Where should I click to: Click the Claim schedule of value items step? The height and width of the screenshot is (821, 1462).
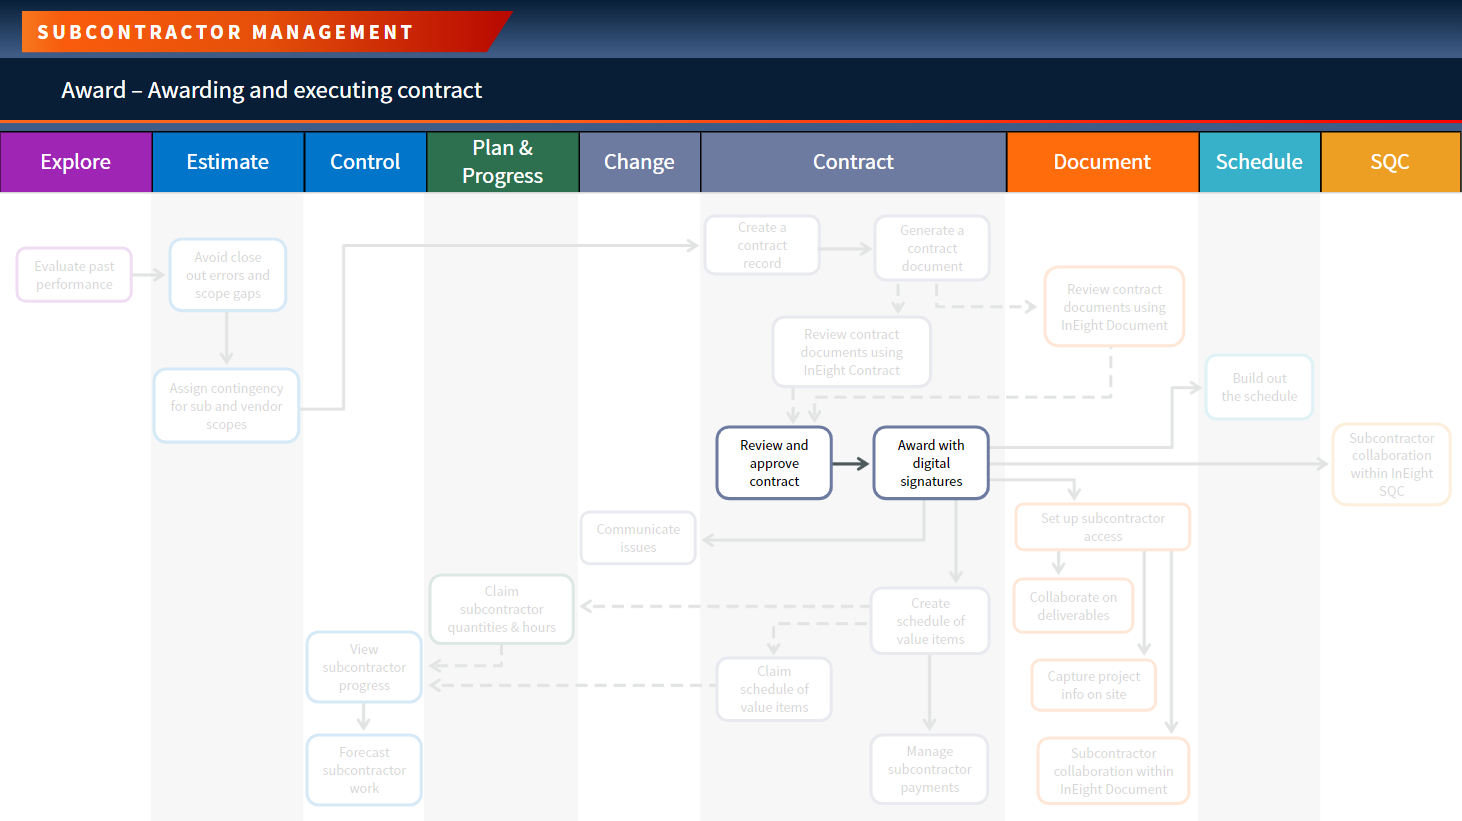pyautogui.click(x=774, y=689)
